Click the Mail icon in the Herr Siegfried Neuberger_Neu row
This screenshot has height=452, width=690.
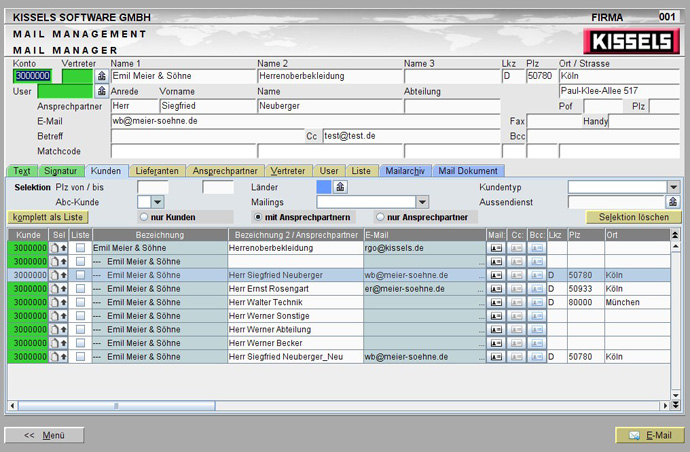[x=496, y=357]
